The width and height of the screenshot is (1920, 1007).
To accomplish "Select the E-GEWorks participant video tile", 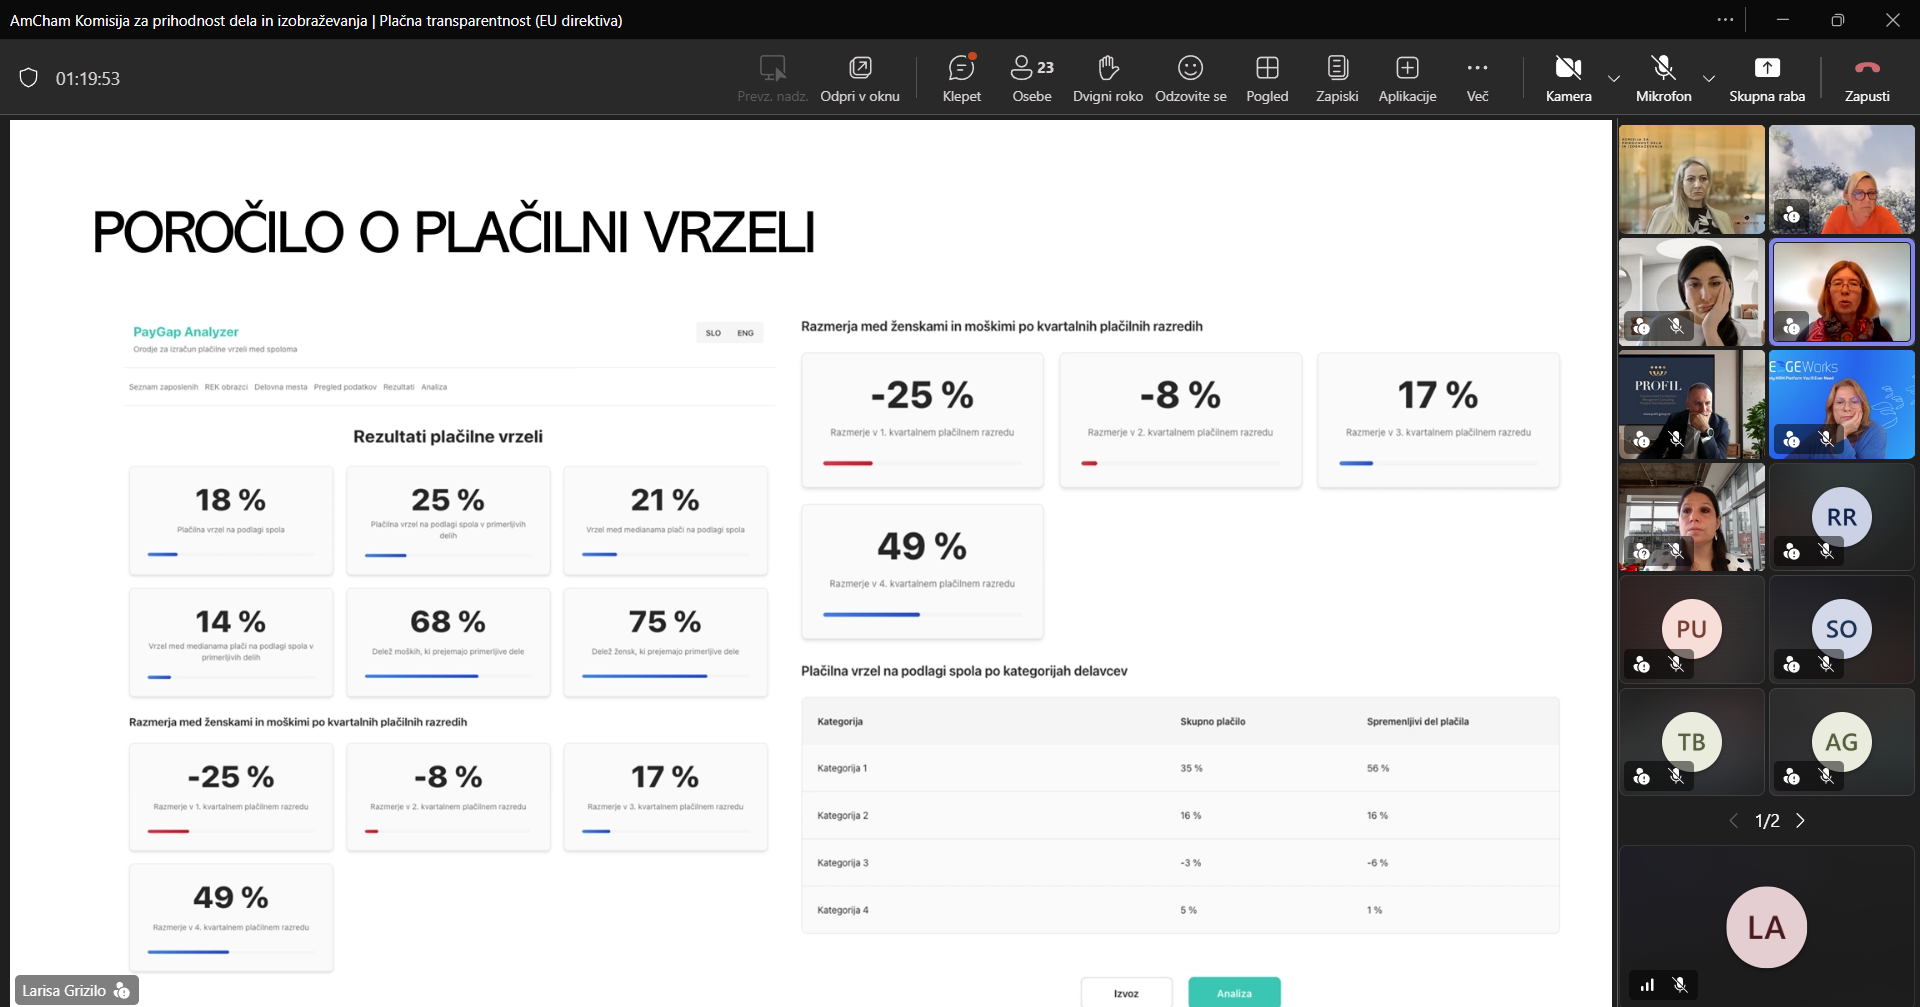I will [1841, 404].
